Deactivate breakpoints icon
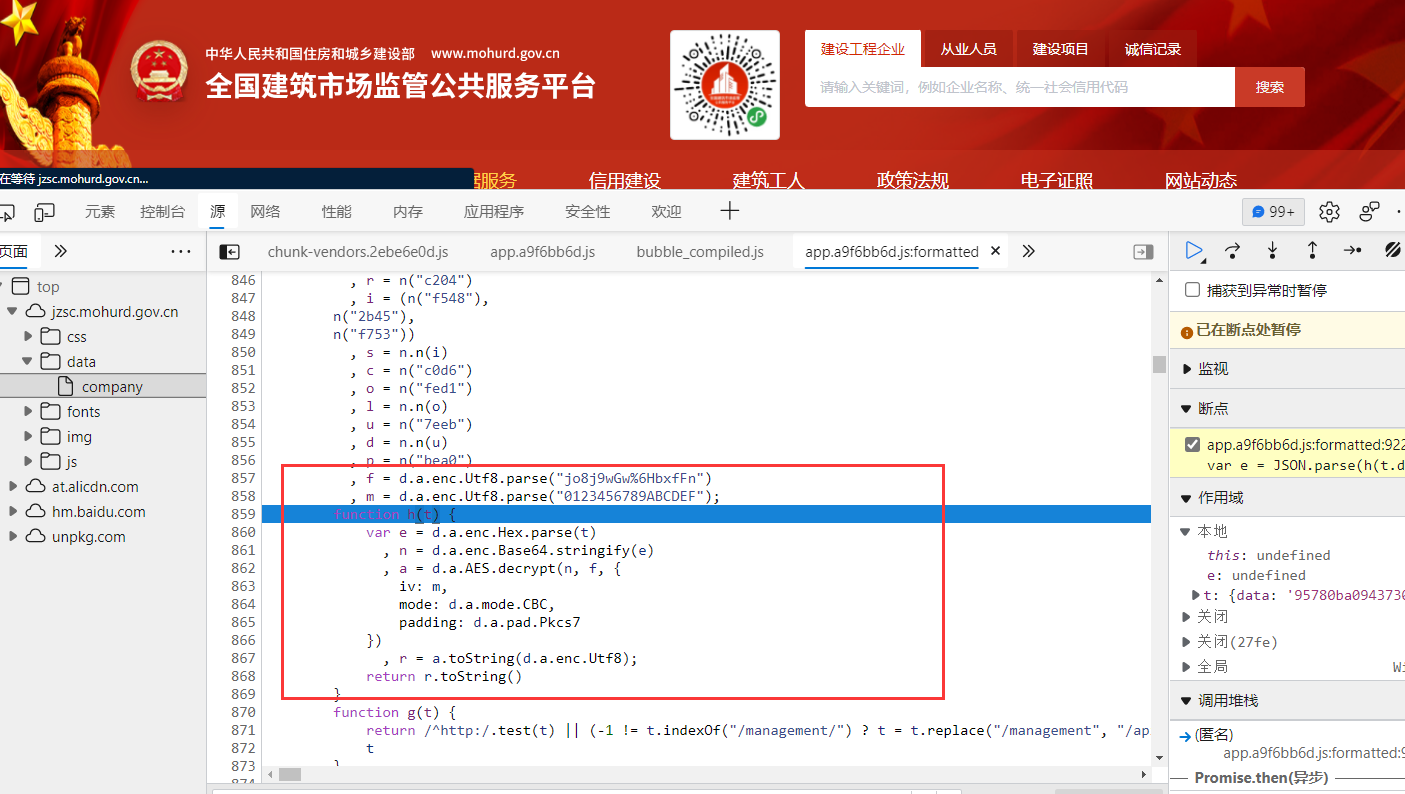Viewport: 1405px width, 794px height. tap(1392, 251)
